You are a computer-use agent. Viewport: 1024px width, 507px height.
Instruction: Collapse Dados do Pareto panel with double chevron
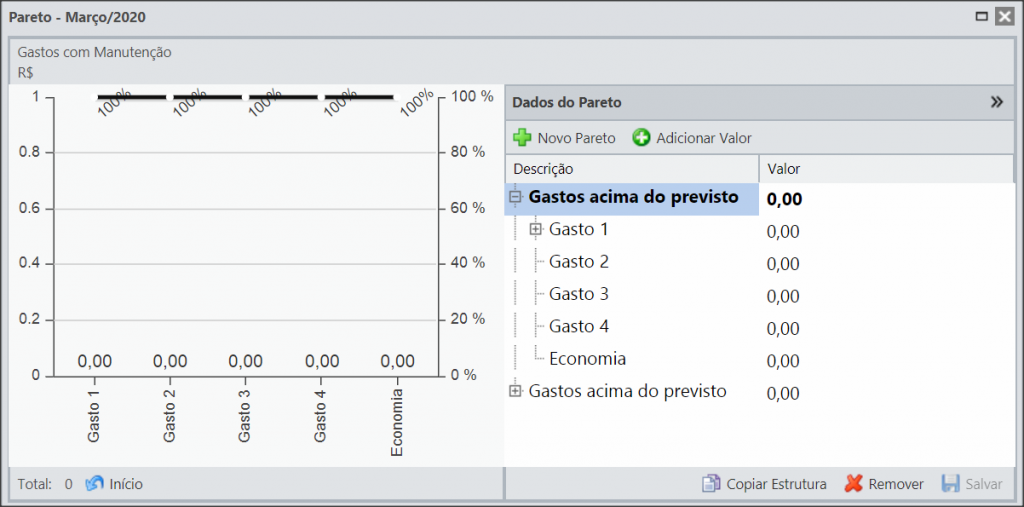(x=997, y=102)
